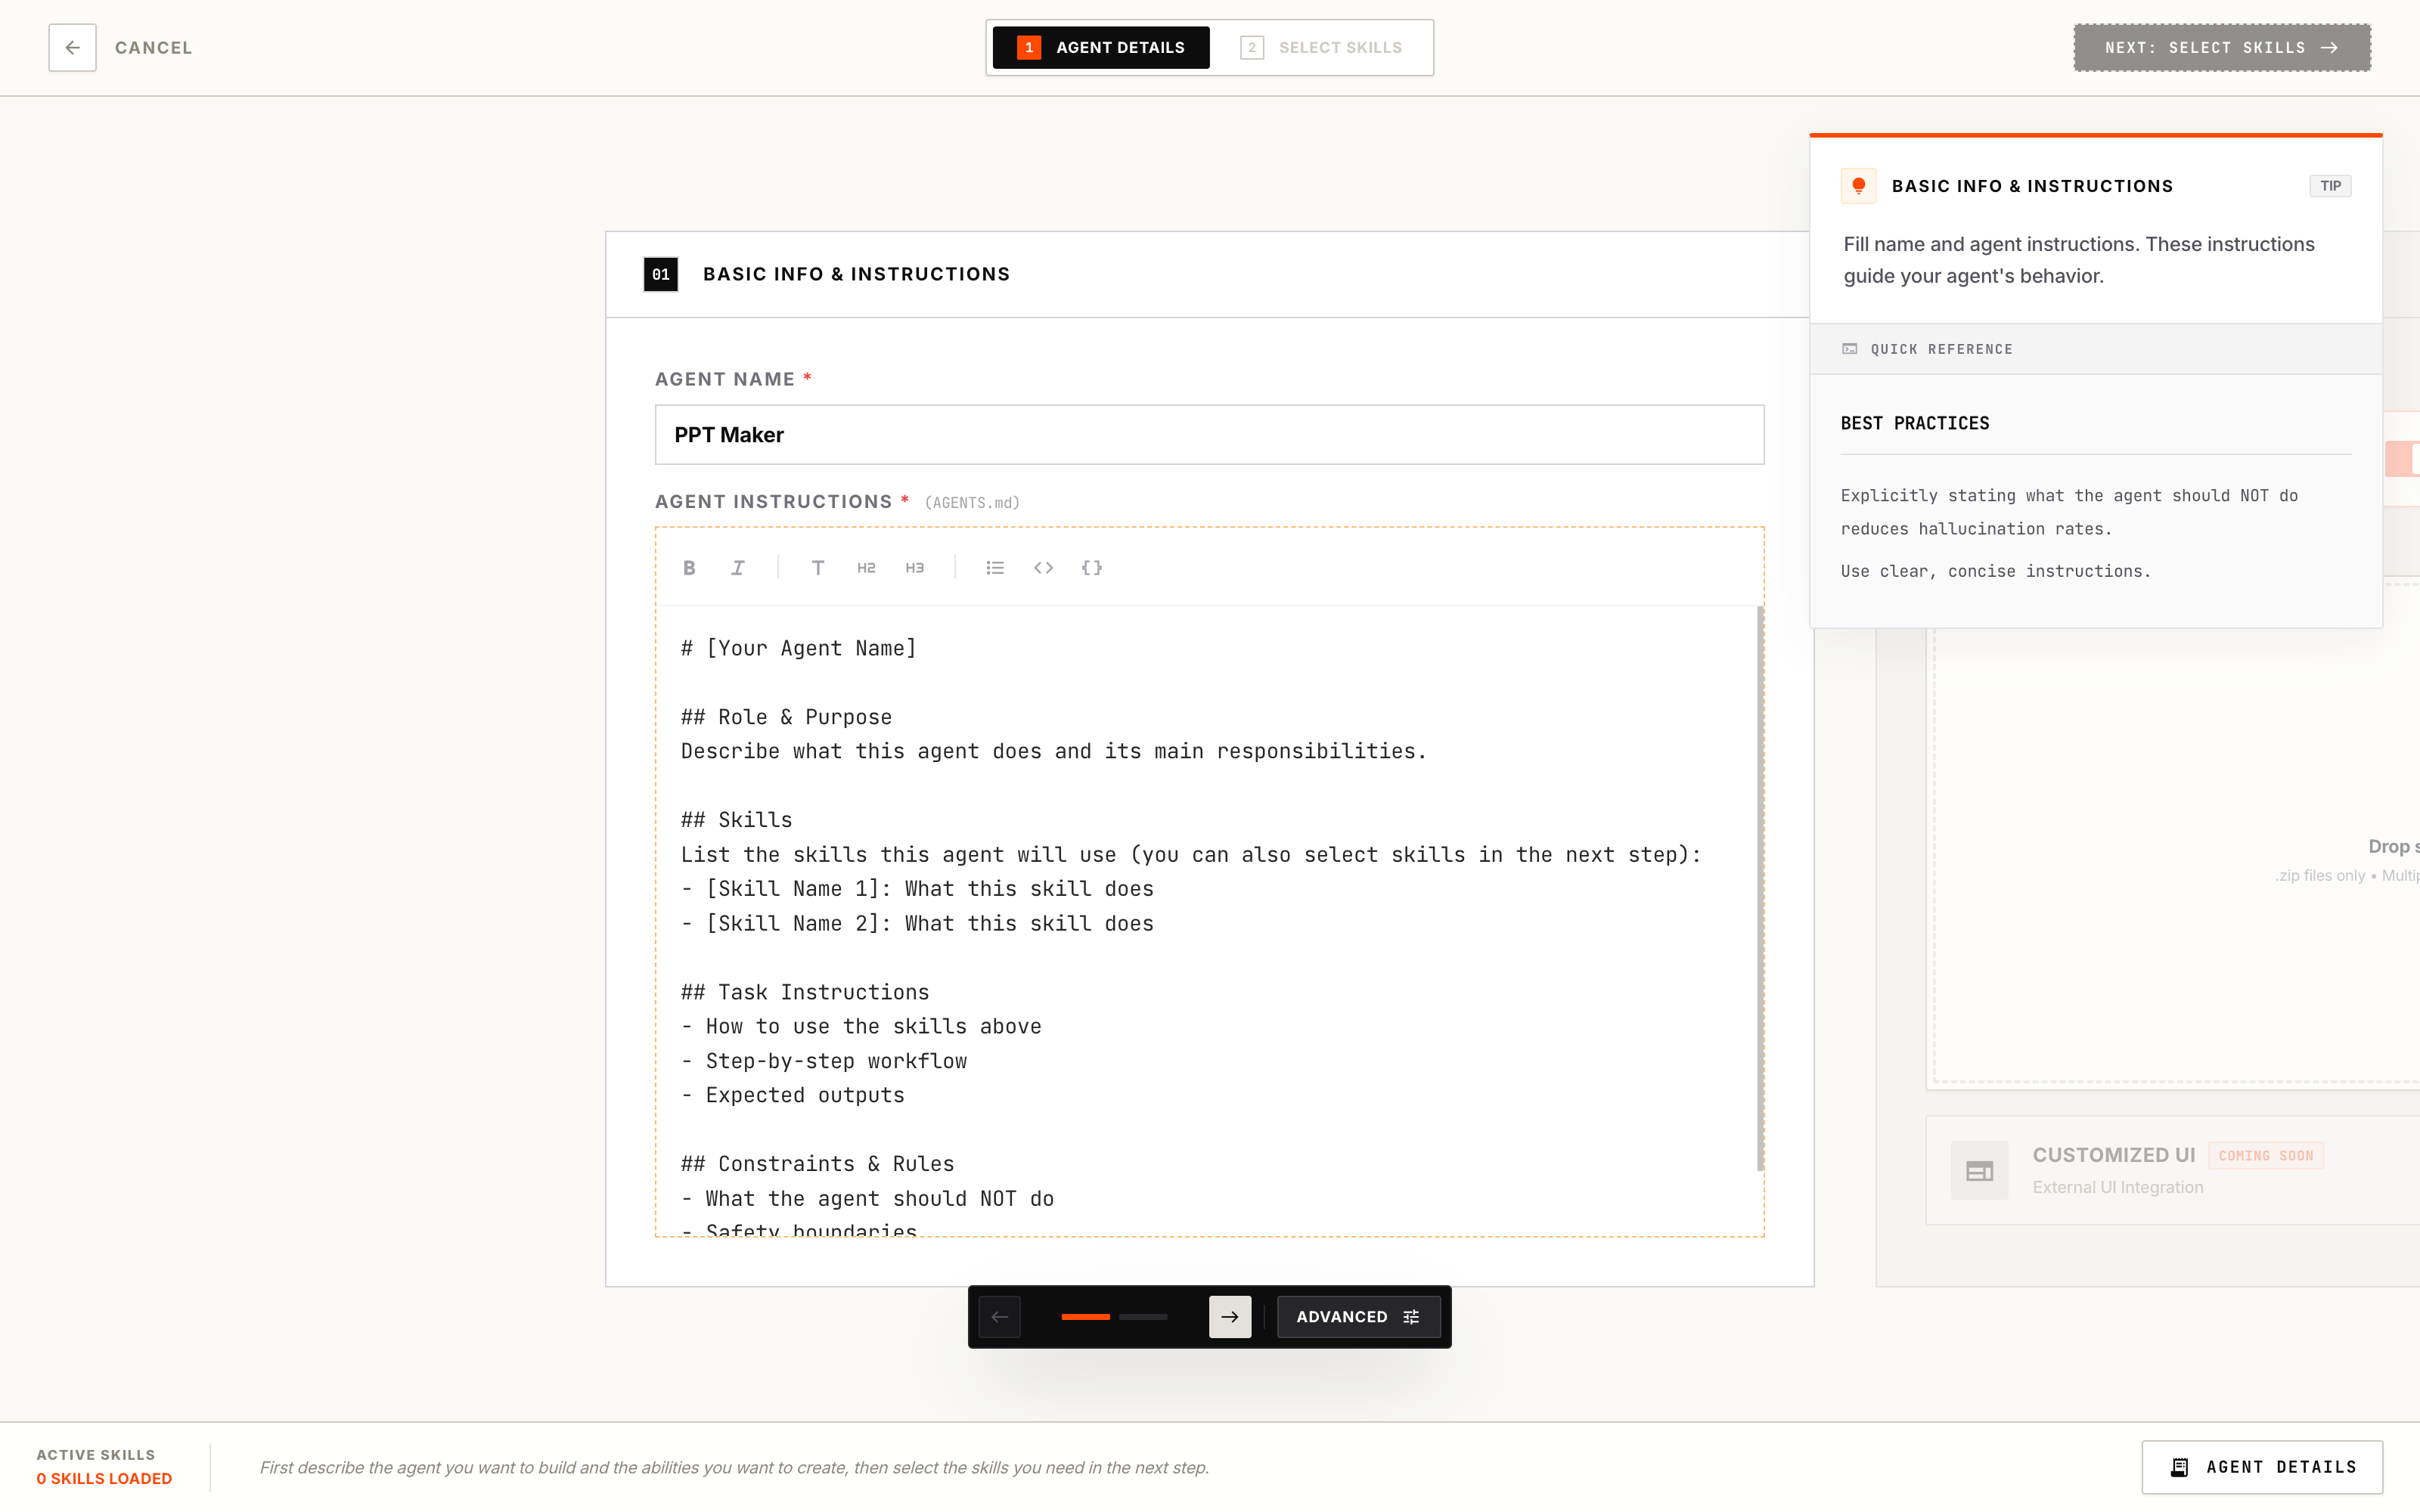Screen dimensions: 2420x1512
Task: Open Agent Details button at bottom right
Action: [2261, 1467]
